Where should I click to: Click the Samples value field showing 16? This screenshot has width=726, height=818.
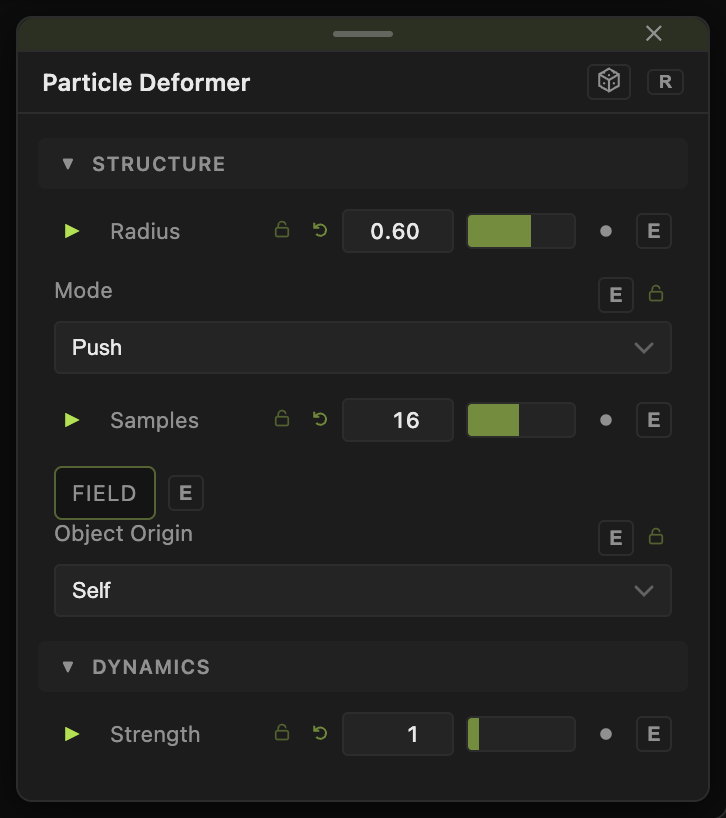click(398, 420)
